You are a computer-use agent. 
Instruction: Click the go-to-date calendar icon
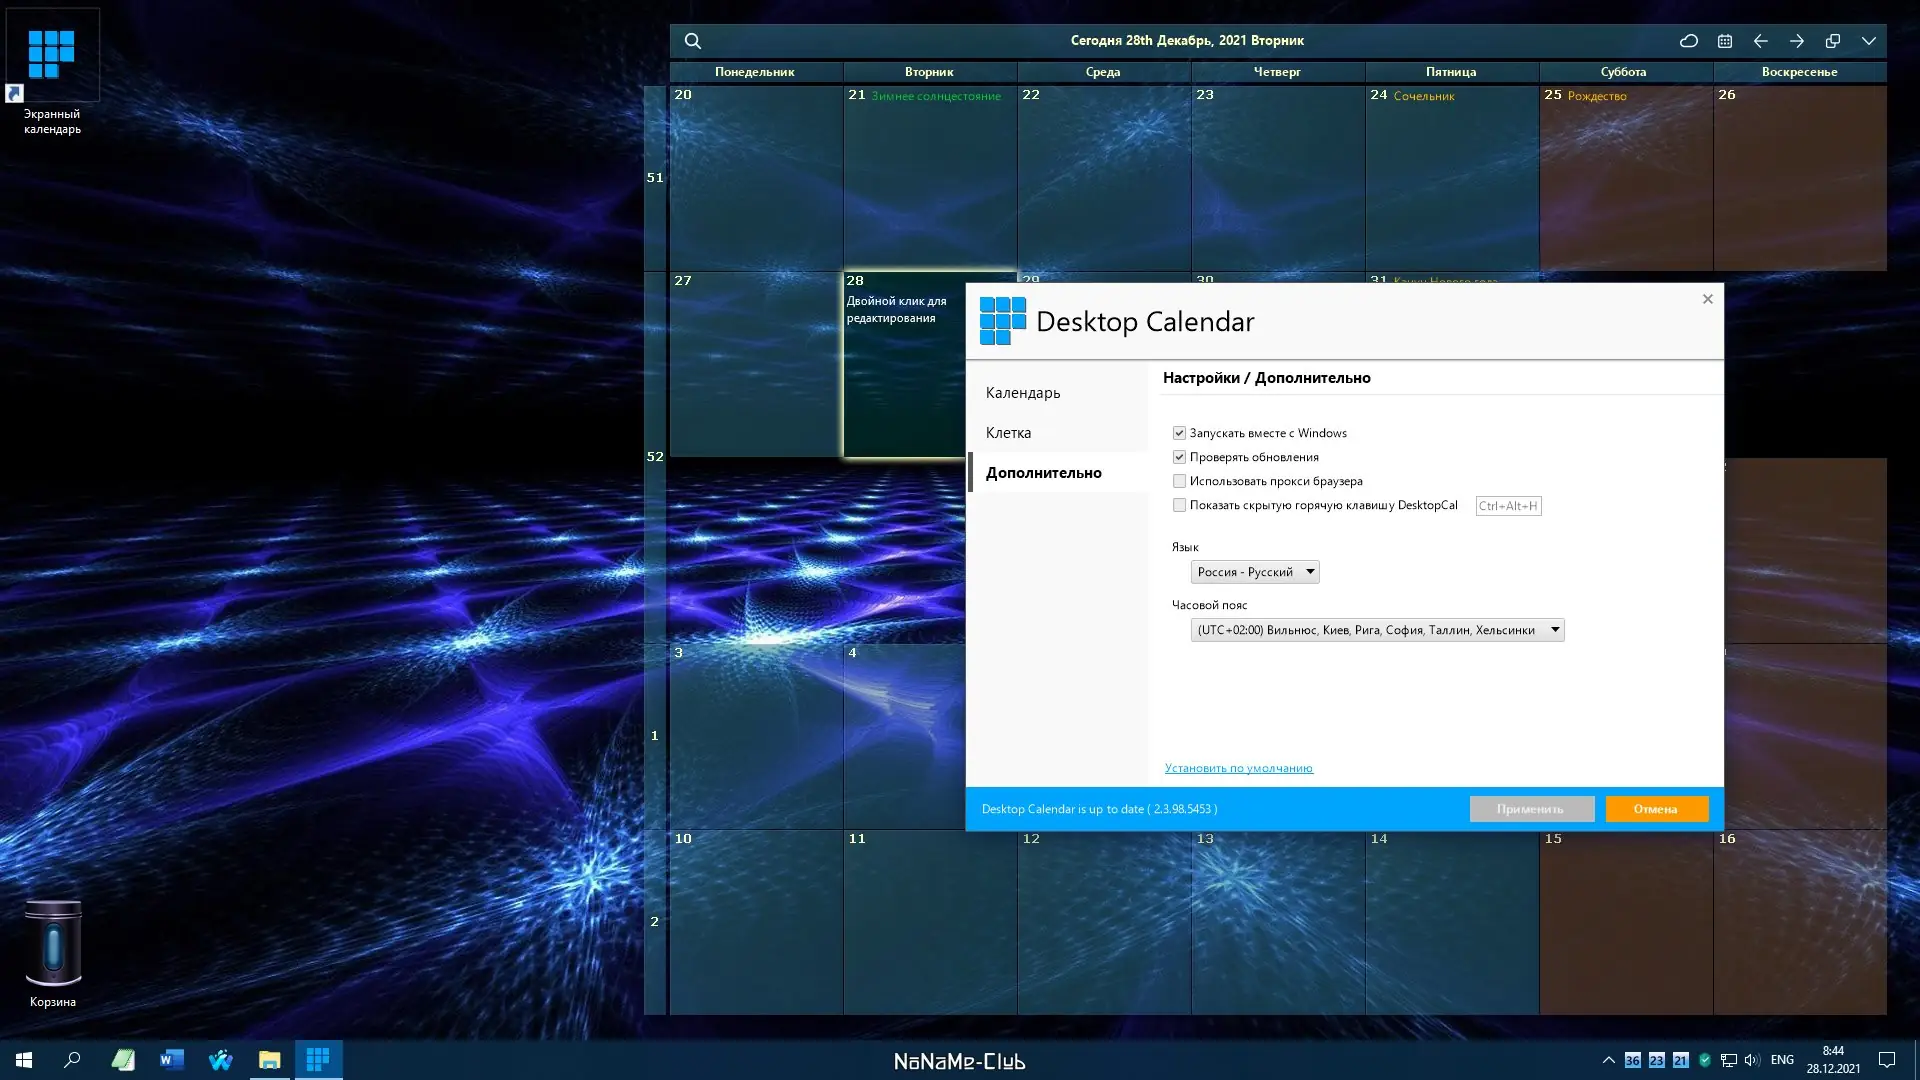point(1725,41)
